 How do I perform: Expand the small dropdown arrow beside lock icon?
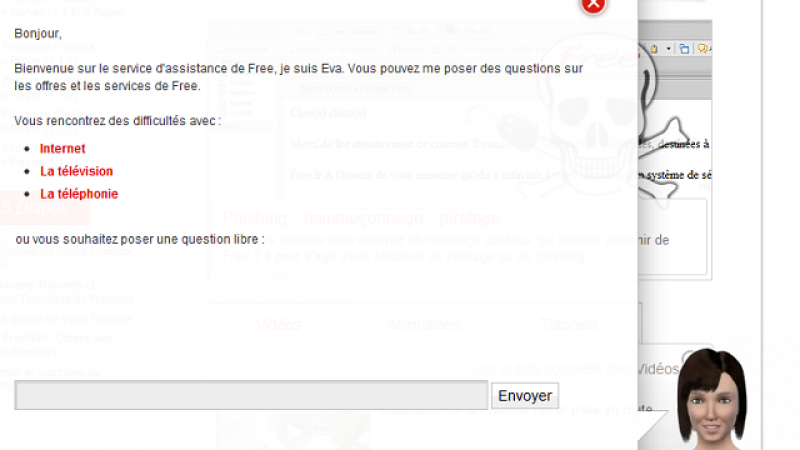pyautogui.click(x=668, y=49)
